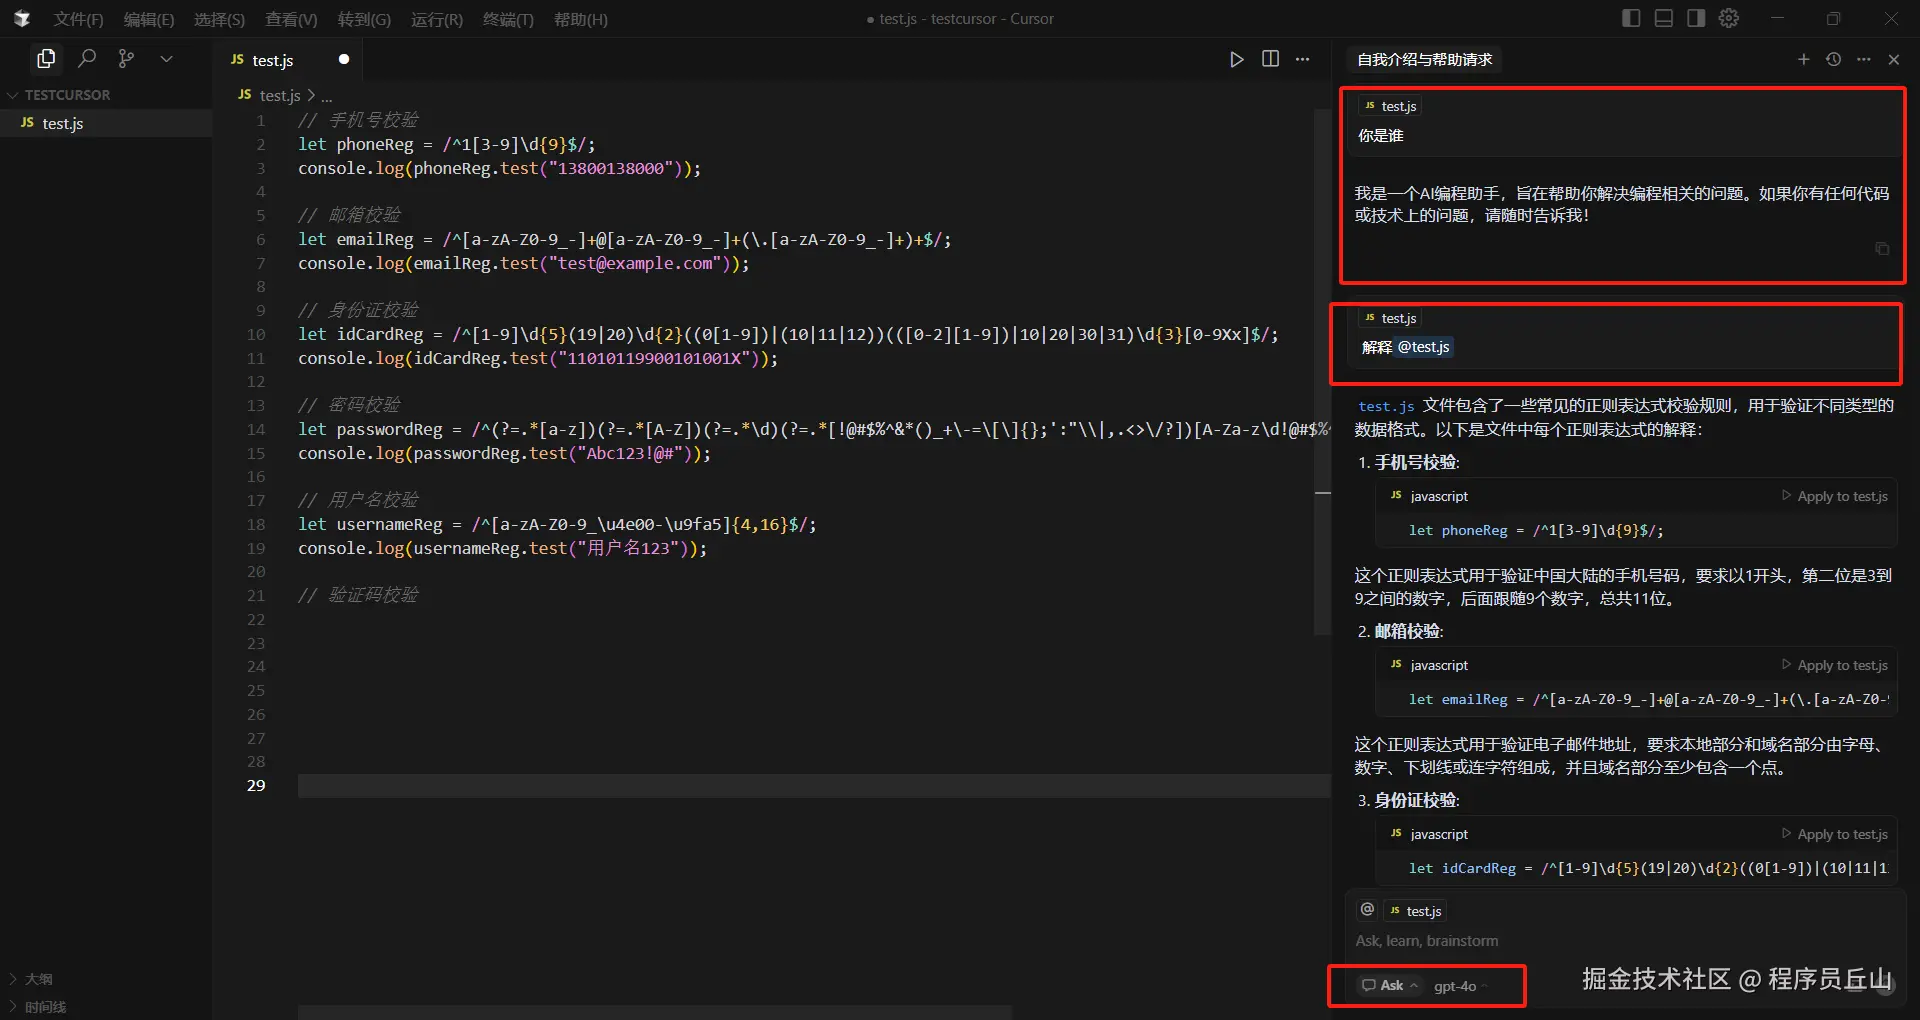Screen dimensions: 1920x1020
Task: Click the breadcrumb ellipsis symbol
Action: point(327,96)
